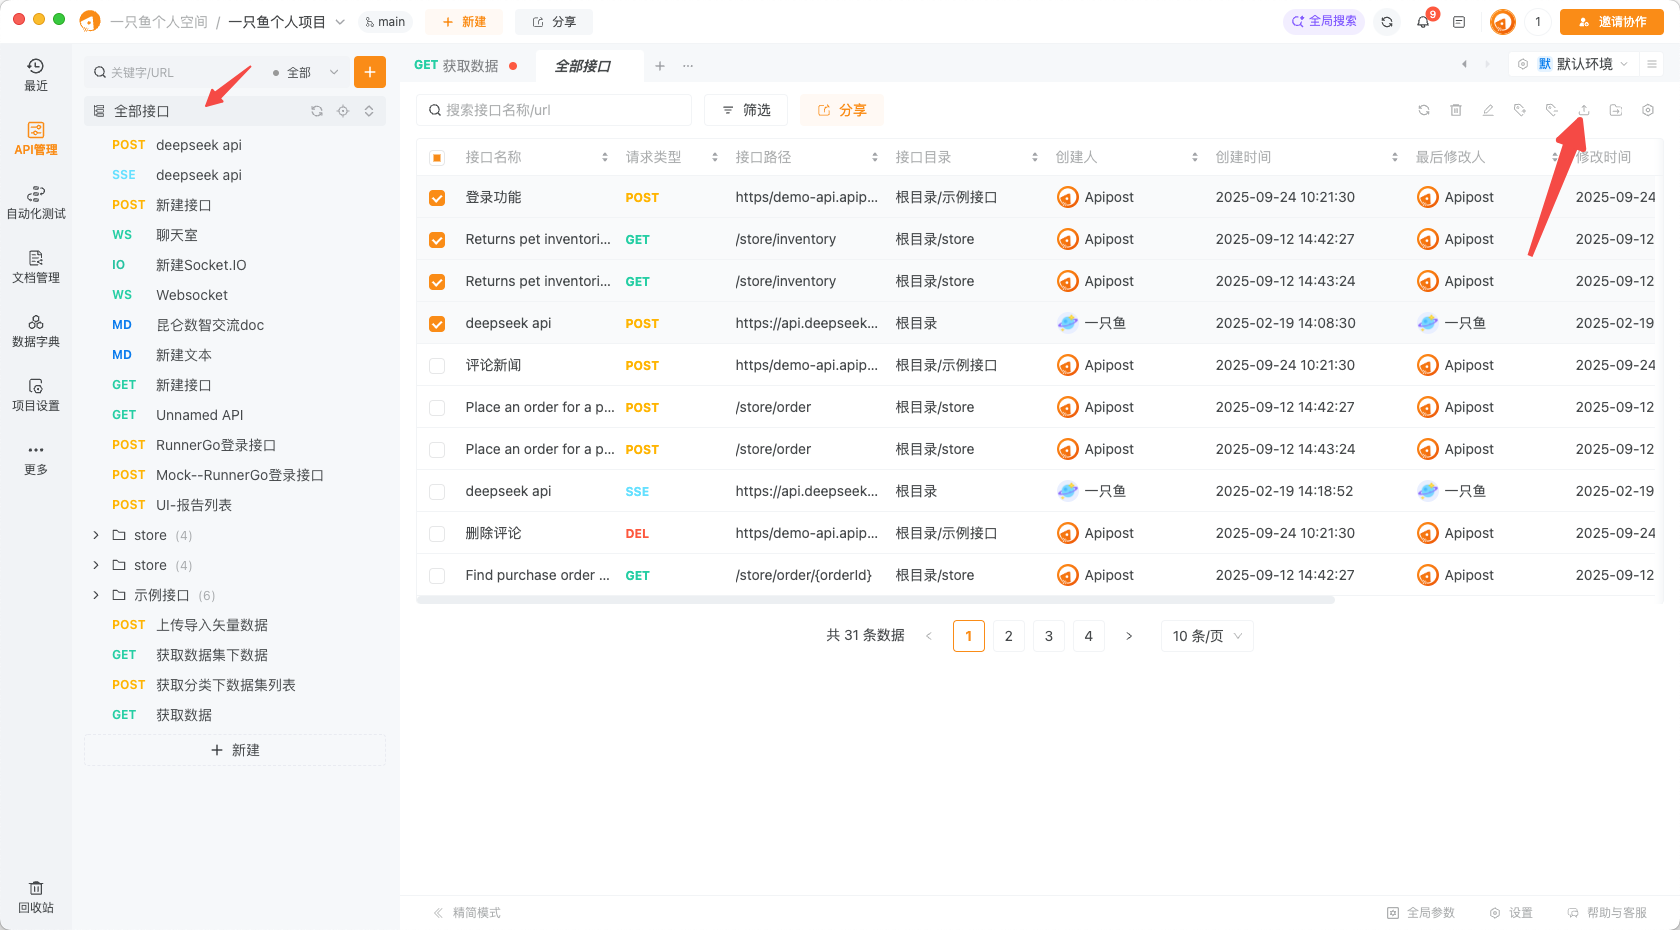Expand the 示例接口 folder in tree
This screenshot has width=1680, height=930.
click(96, 595)
